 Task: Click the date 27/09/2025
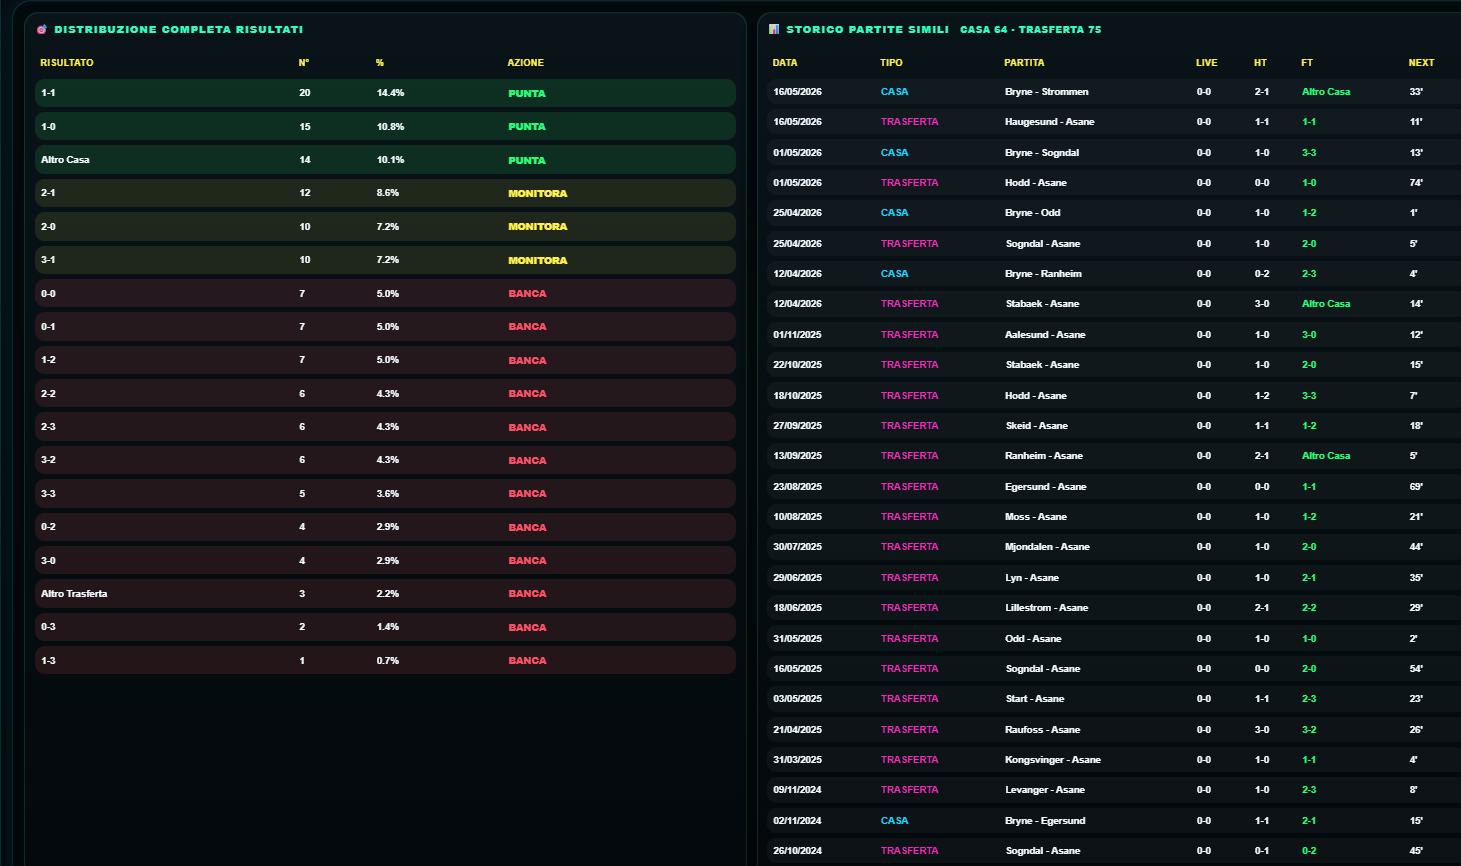[797, 426]
